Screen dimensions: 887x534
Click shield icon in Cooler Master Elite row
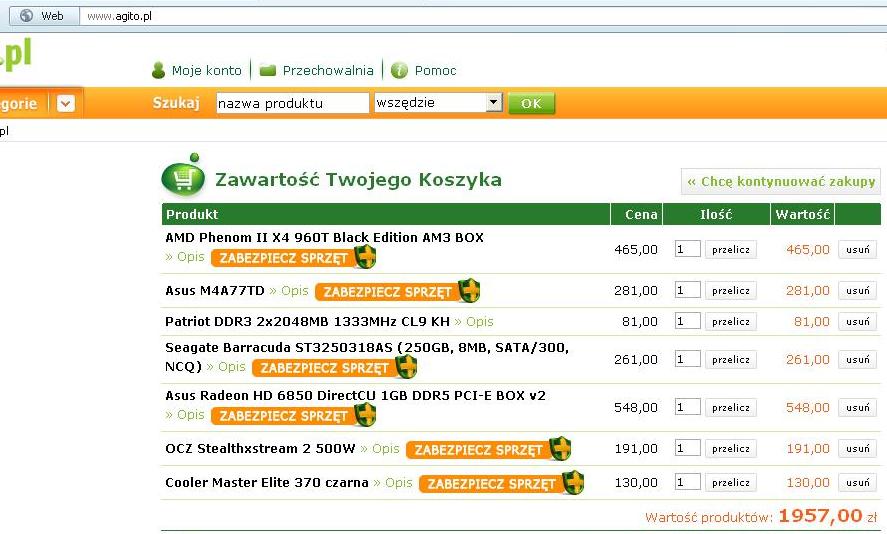[x=573, y=483]
